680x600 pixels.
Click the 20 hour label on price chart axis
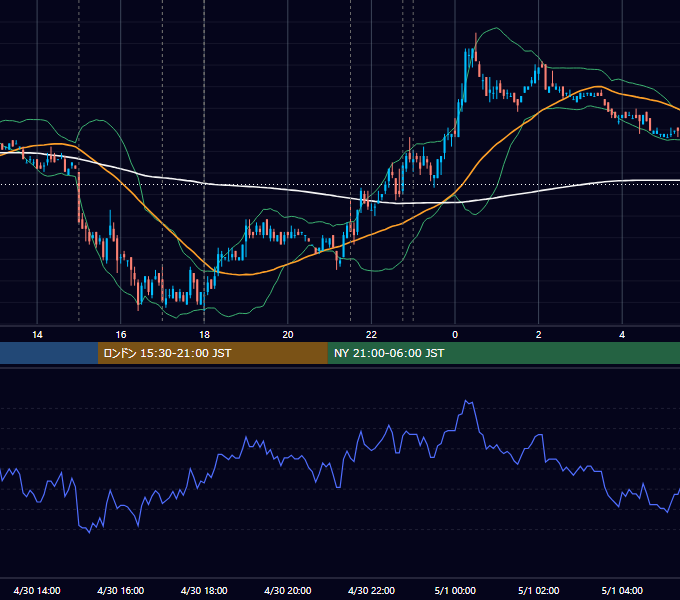[288, 335]
